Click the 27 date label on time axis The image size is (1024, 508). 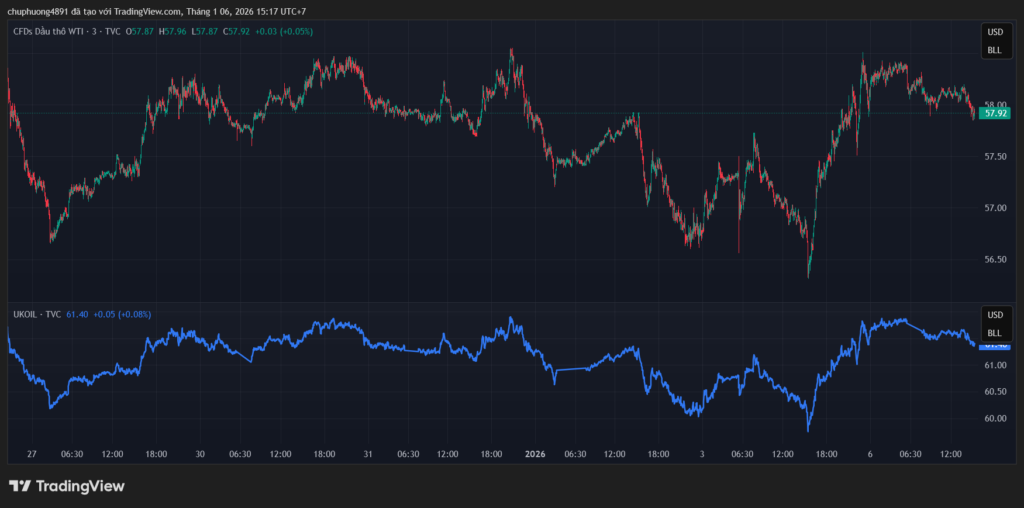click(x=32, y=454)
